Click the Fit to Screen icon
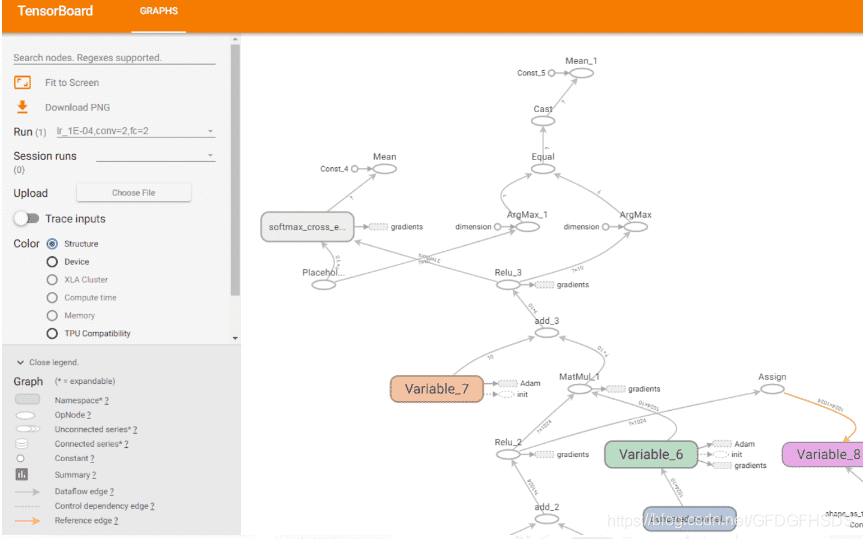 point(23,83)
